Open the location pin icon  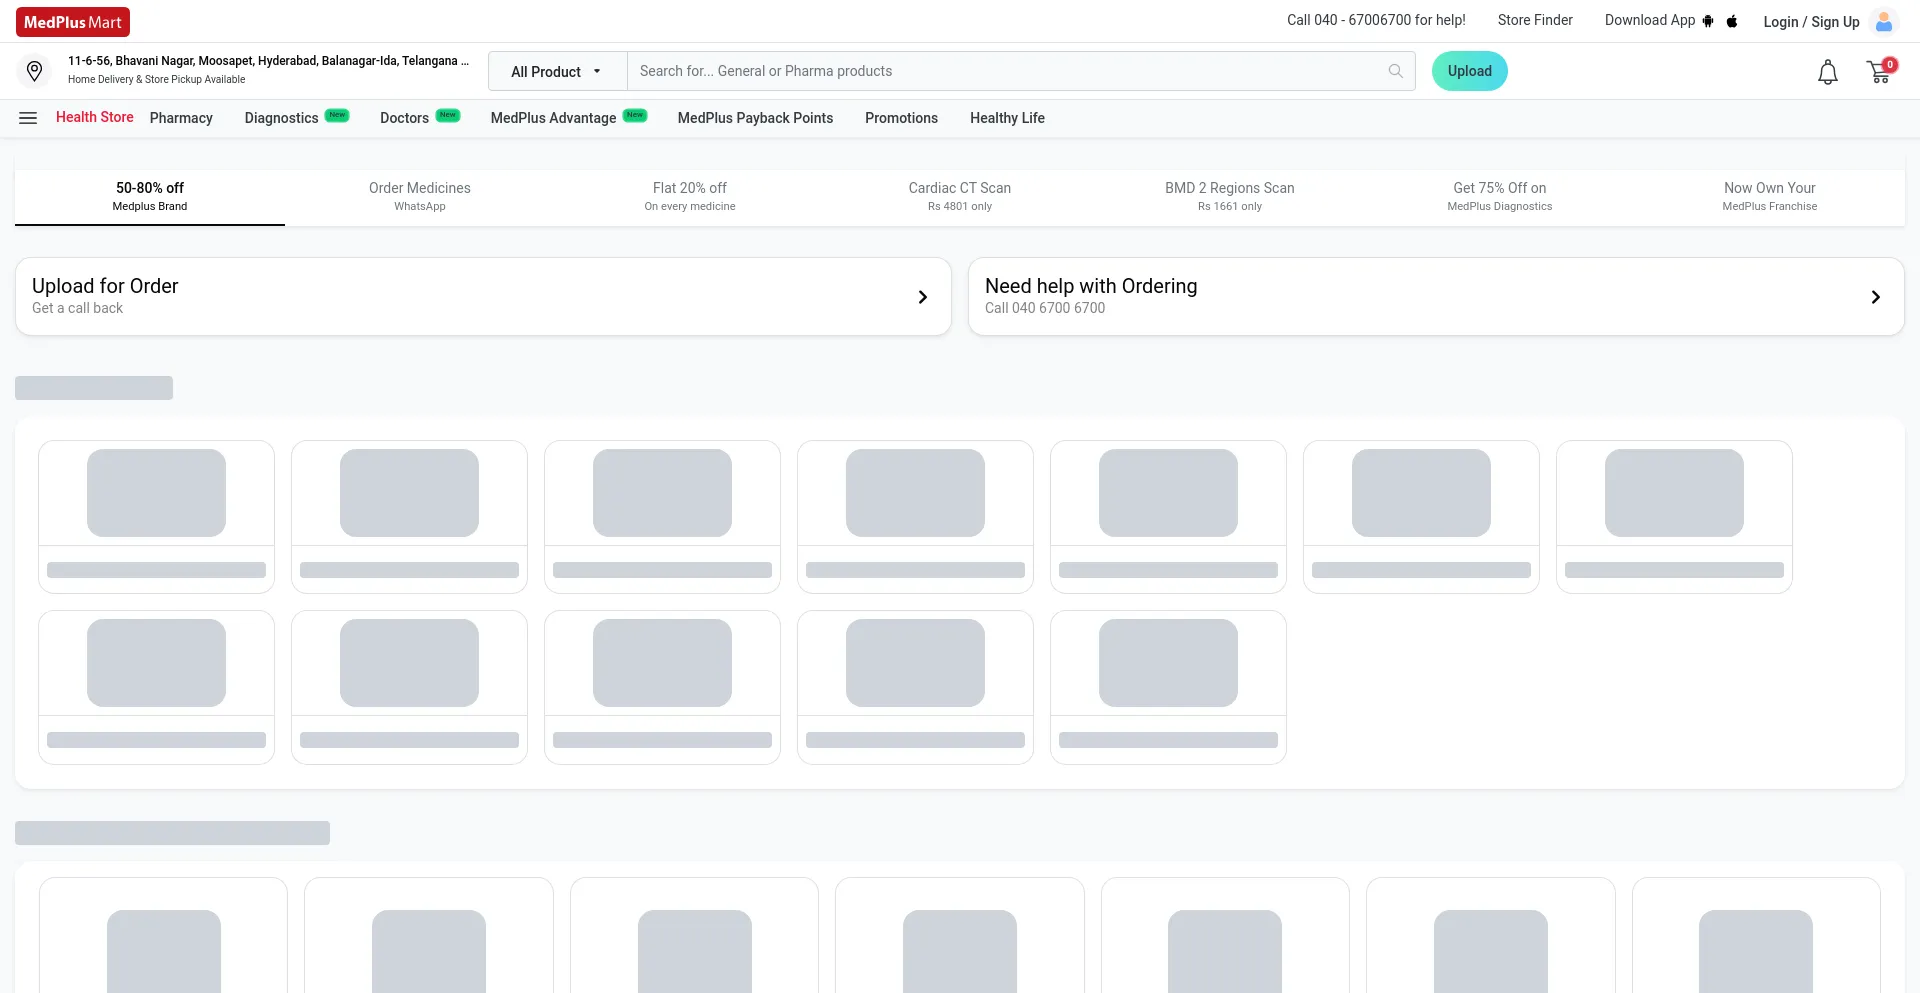(x=35, y=71)
